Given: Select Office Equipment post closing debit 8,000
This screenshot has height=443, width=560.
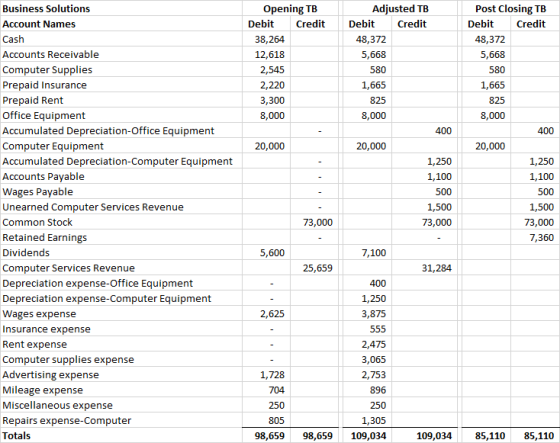Looking at the screenshot, I should point(492,115).
